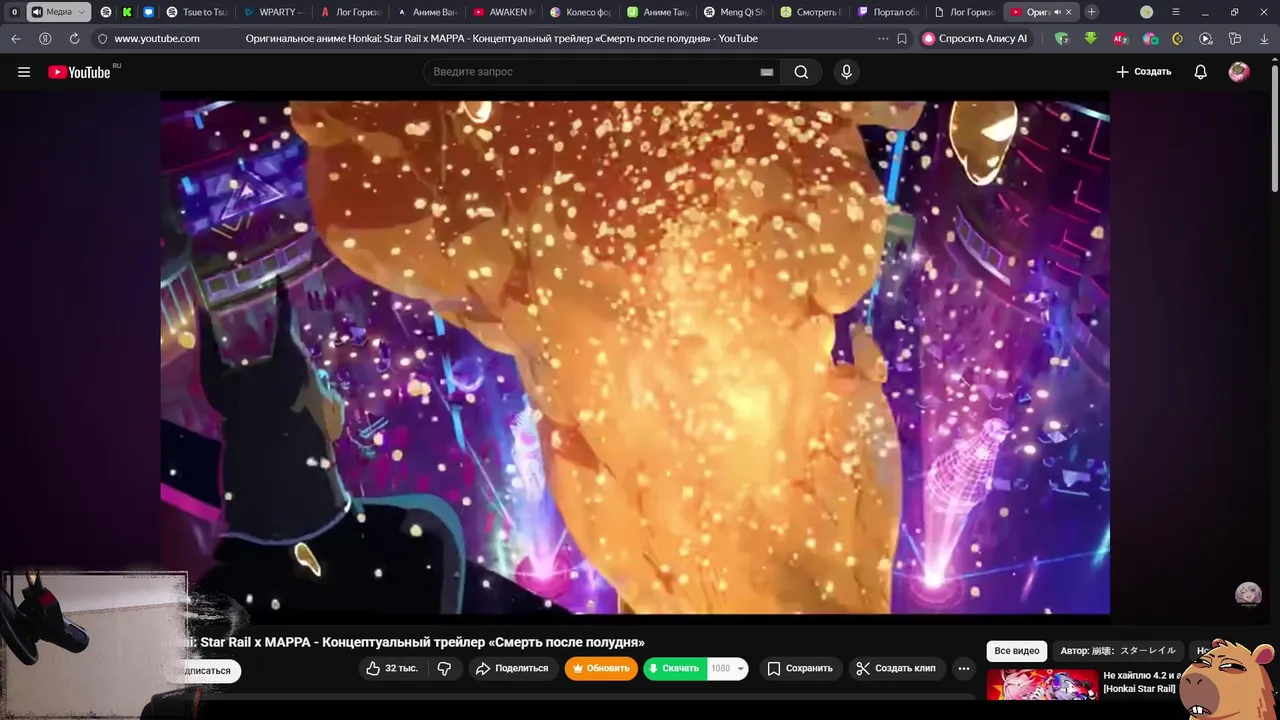
Task: Click the round avatar bubble beside the video
Action: (1248, 595)
